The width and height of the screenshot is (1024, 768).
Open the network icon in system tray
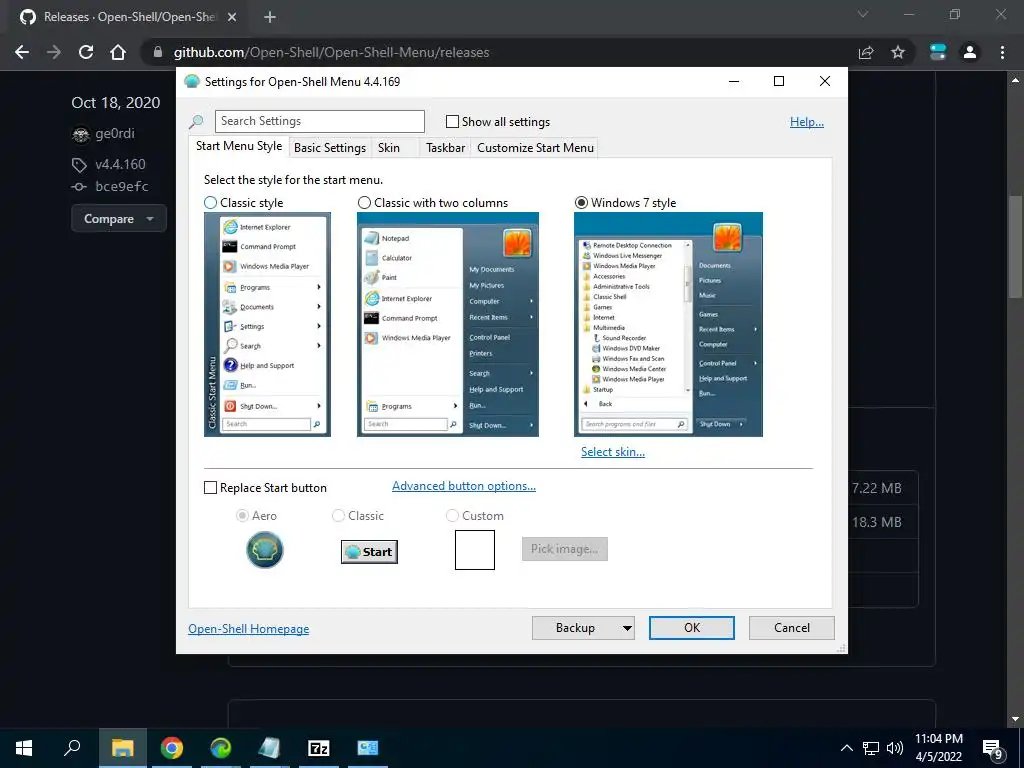tap(871, 748)
